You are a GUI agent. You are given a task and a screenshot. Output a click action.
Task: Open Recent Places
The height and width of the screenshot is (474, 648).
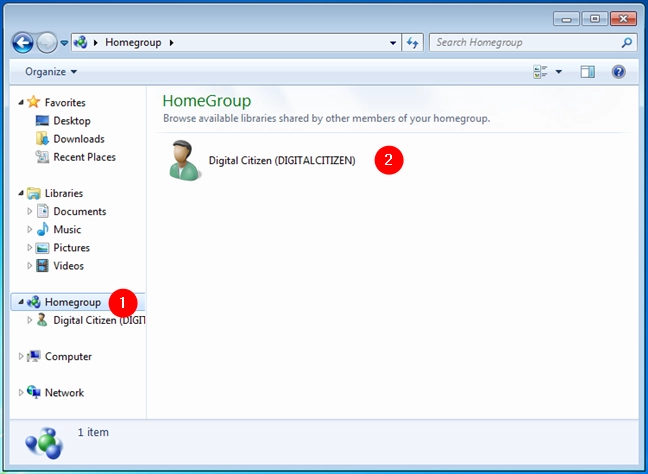(84, 157)
